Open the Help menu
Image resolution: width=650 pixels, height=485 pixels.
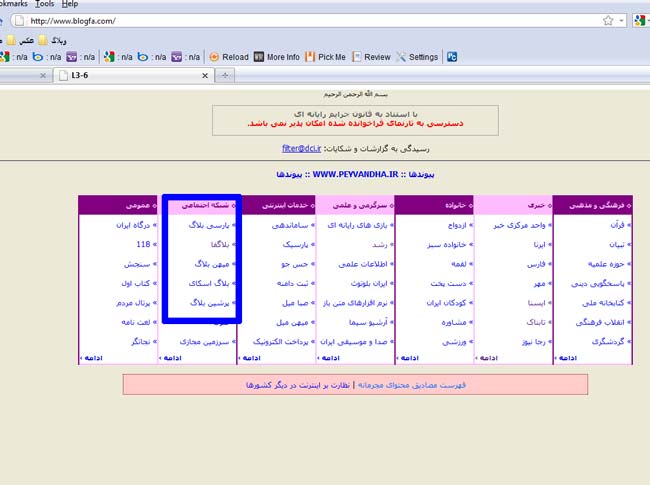(x=70, y=4)
